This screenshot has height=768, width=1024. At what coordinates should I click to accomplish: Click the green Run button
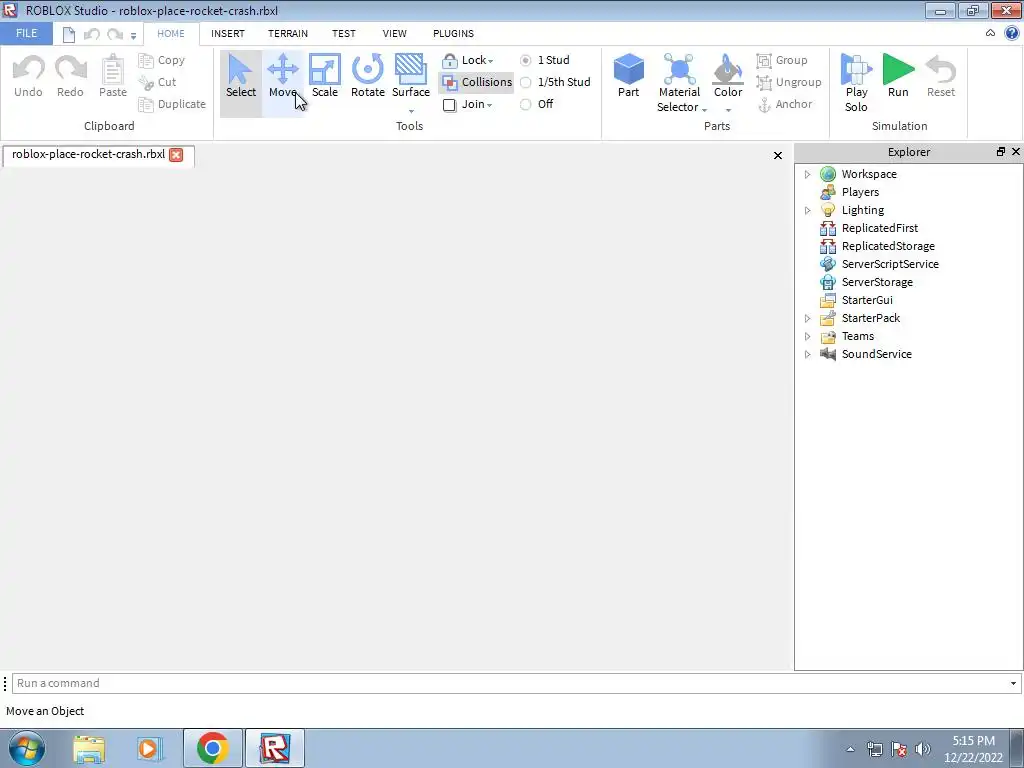[x=898, y=76]
